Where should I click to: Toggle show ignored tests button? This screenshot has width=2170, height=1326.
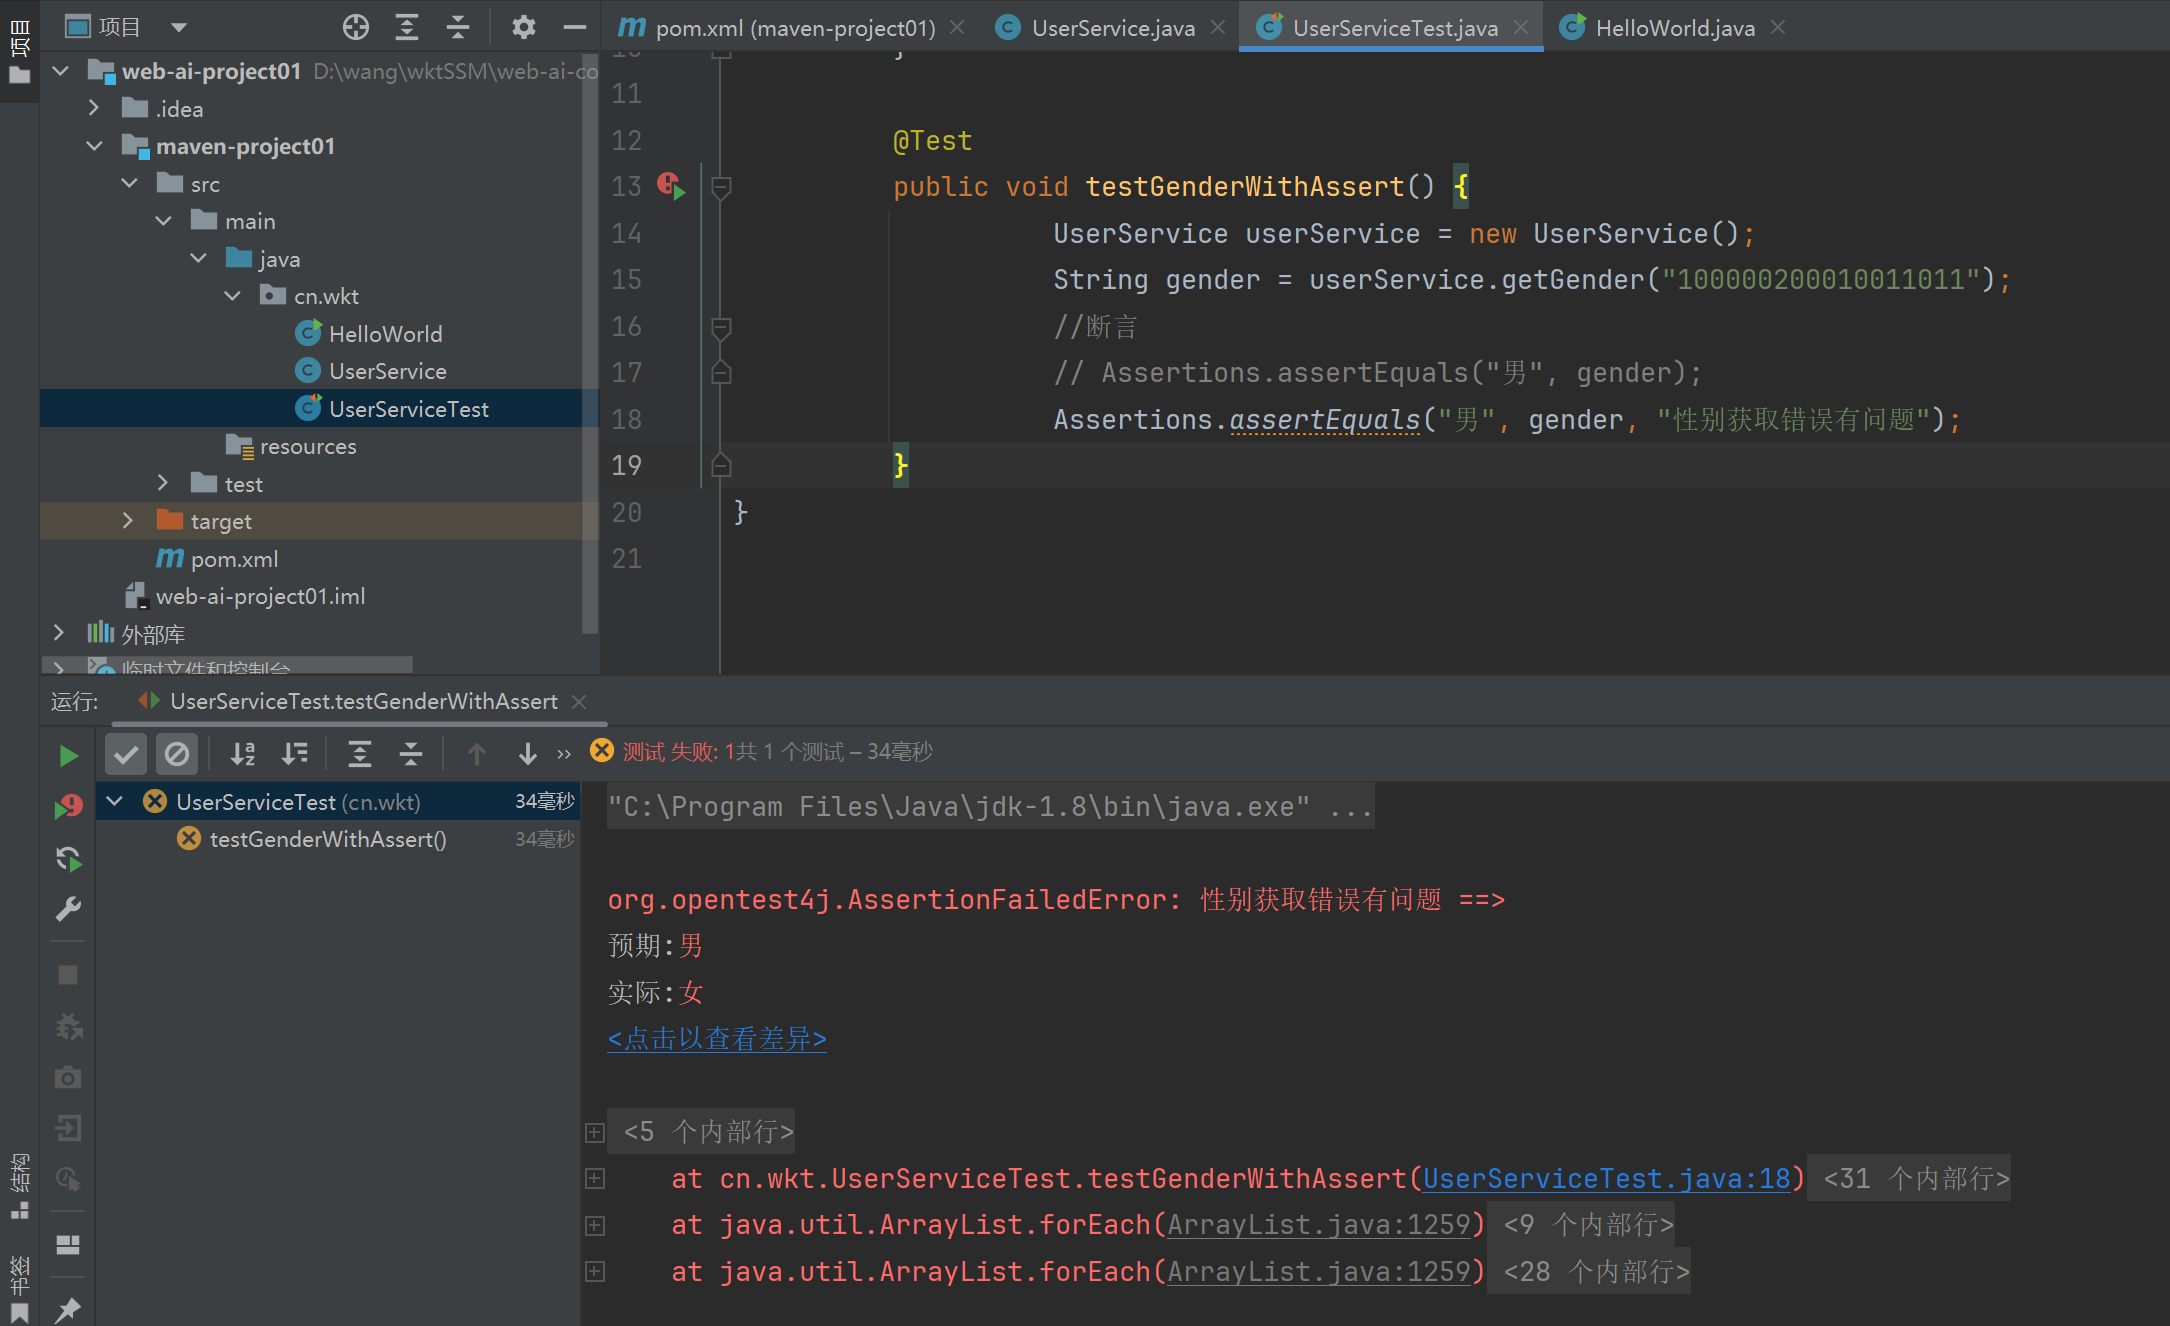(x=177, y=754)
